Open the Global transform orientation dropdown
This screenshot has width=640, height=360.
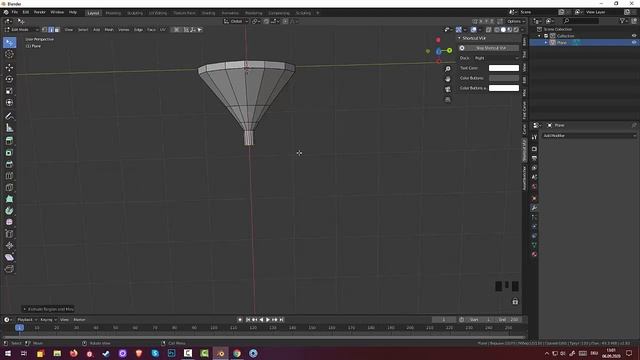236,21
